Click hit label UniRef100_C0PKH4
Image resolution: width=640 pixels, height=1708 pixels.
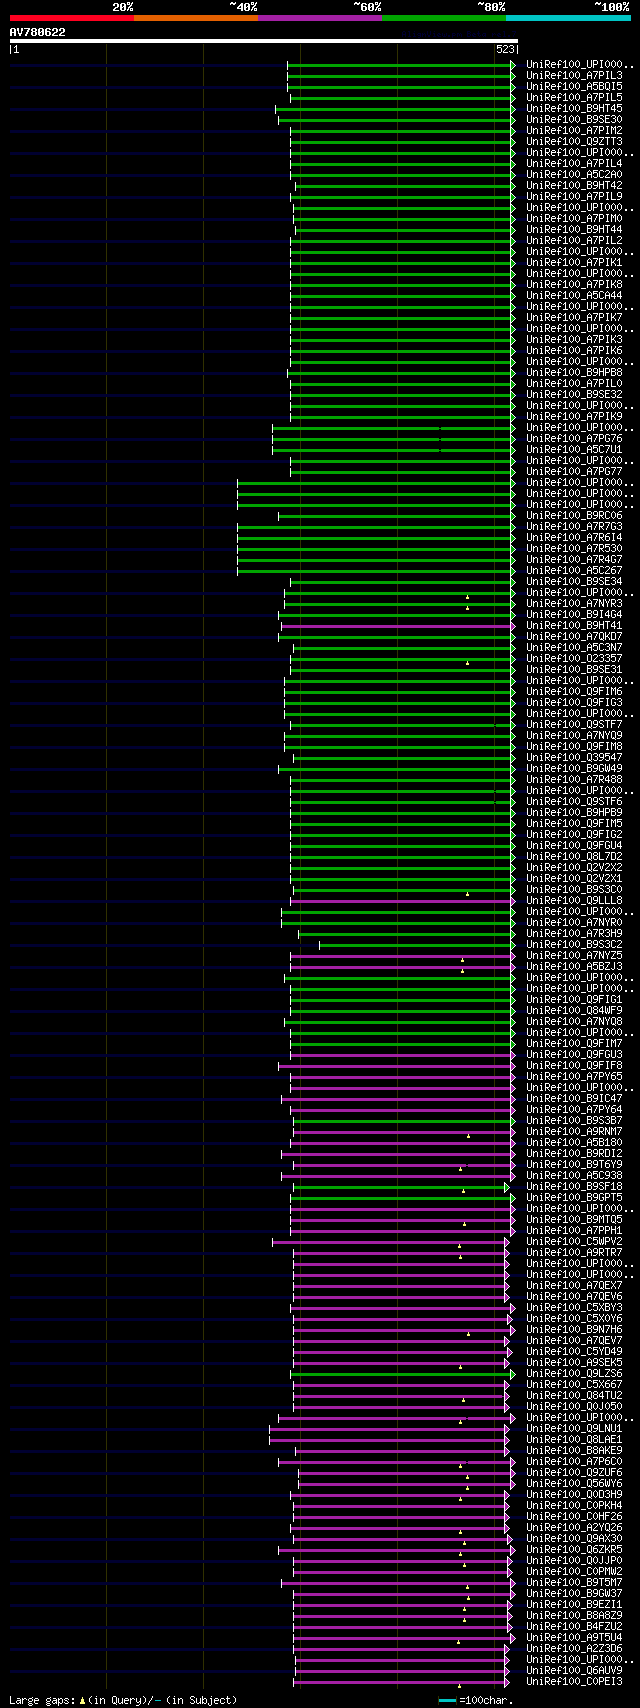coord(574,1505)
